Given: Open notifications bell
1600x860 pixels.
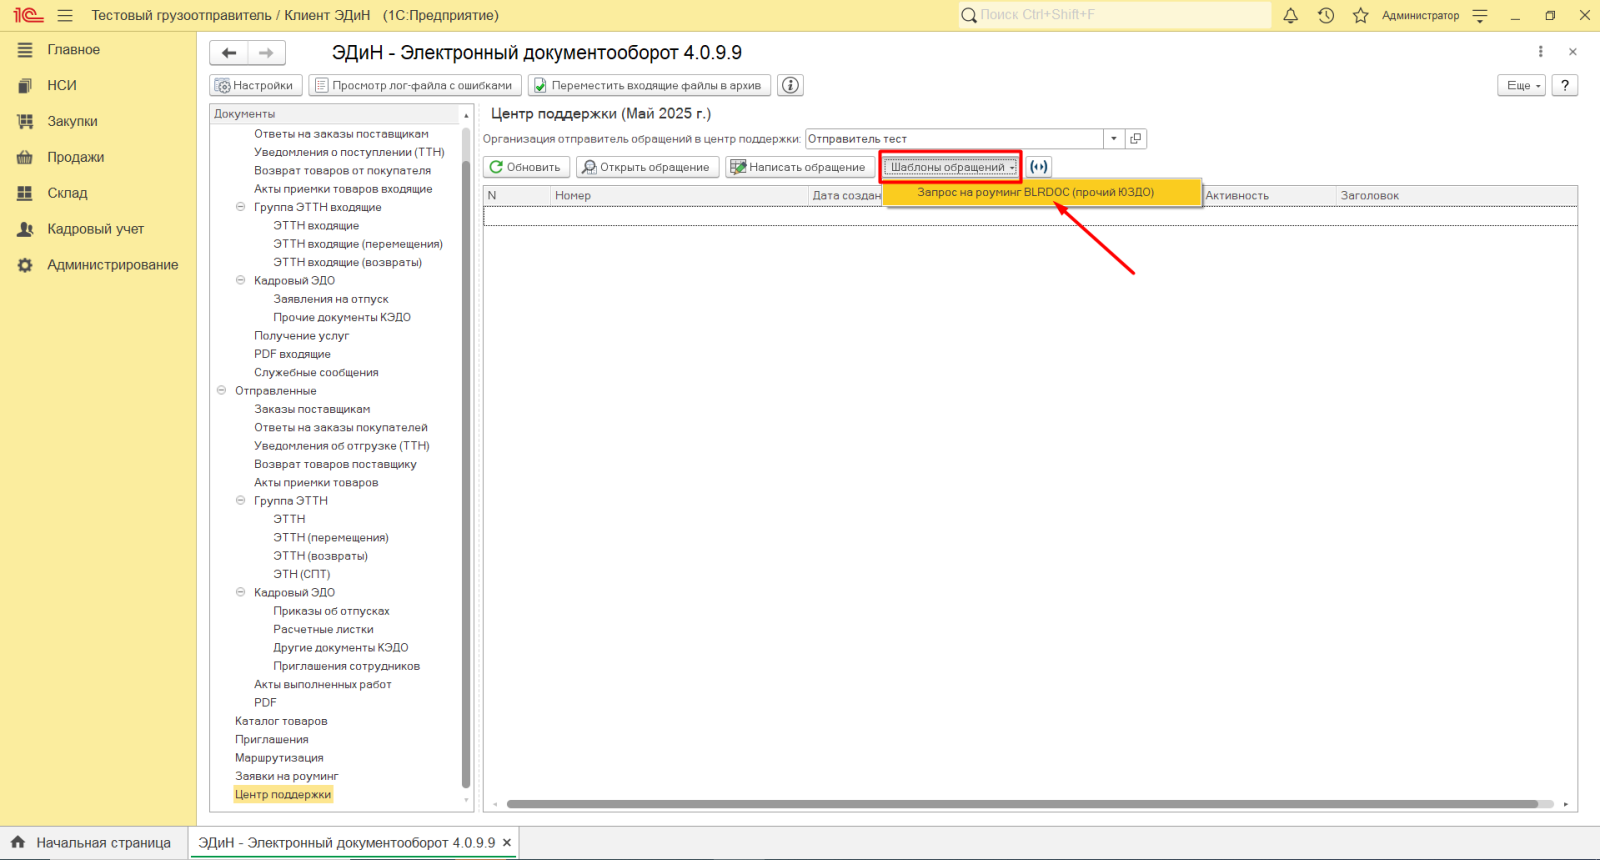Looking at the screenshot, I should point(1291,15).
